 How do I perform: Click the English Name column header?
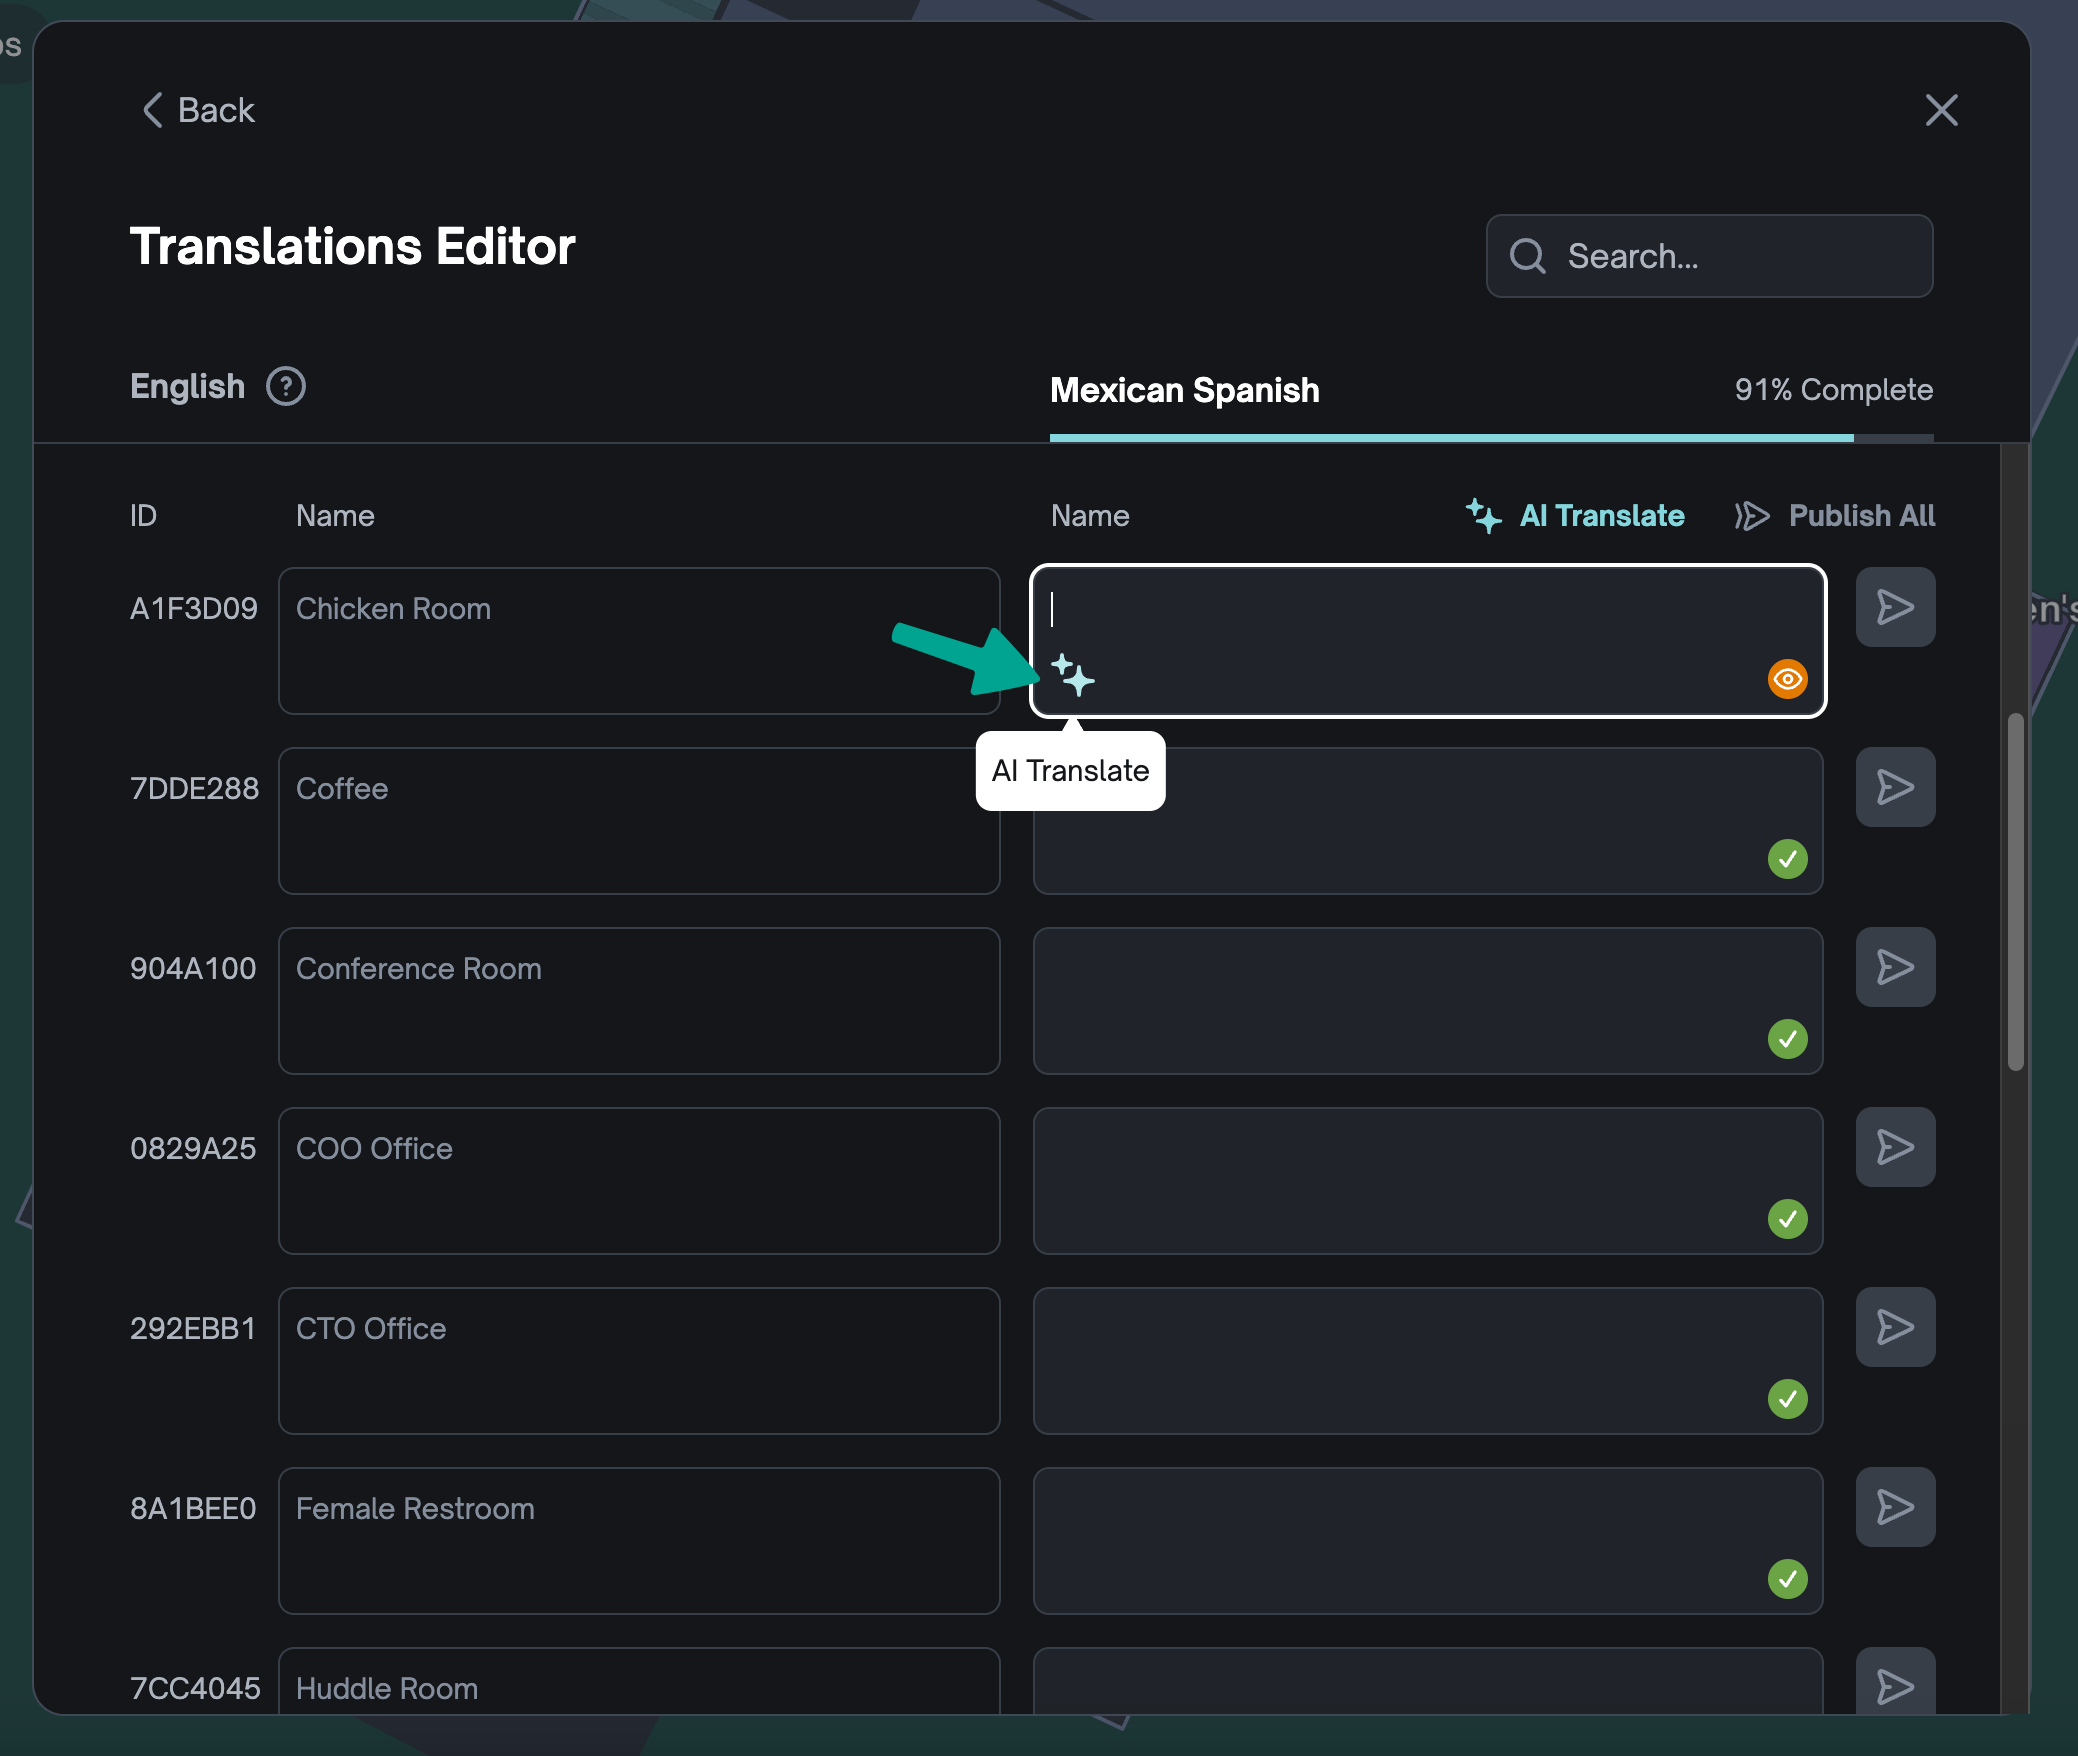(335, 516)
